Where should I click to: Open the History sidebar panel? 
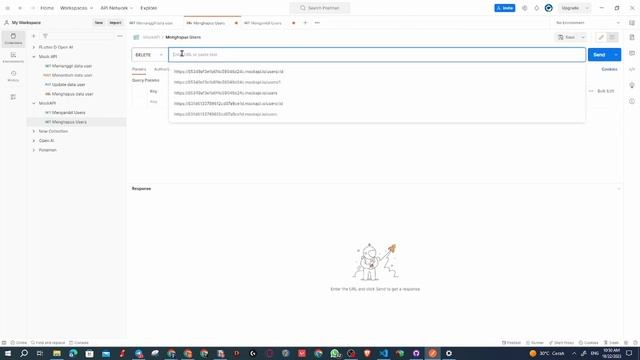coord(13,76)
